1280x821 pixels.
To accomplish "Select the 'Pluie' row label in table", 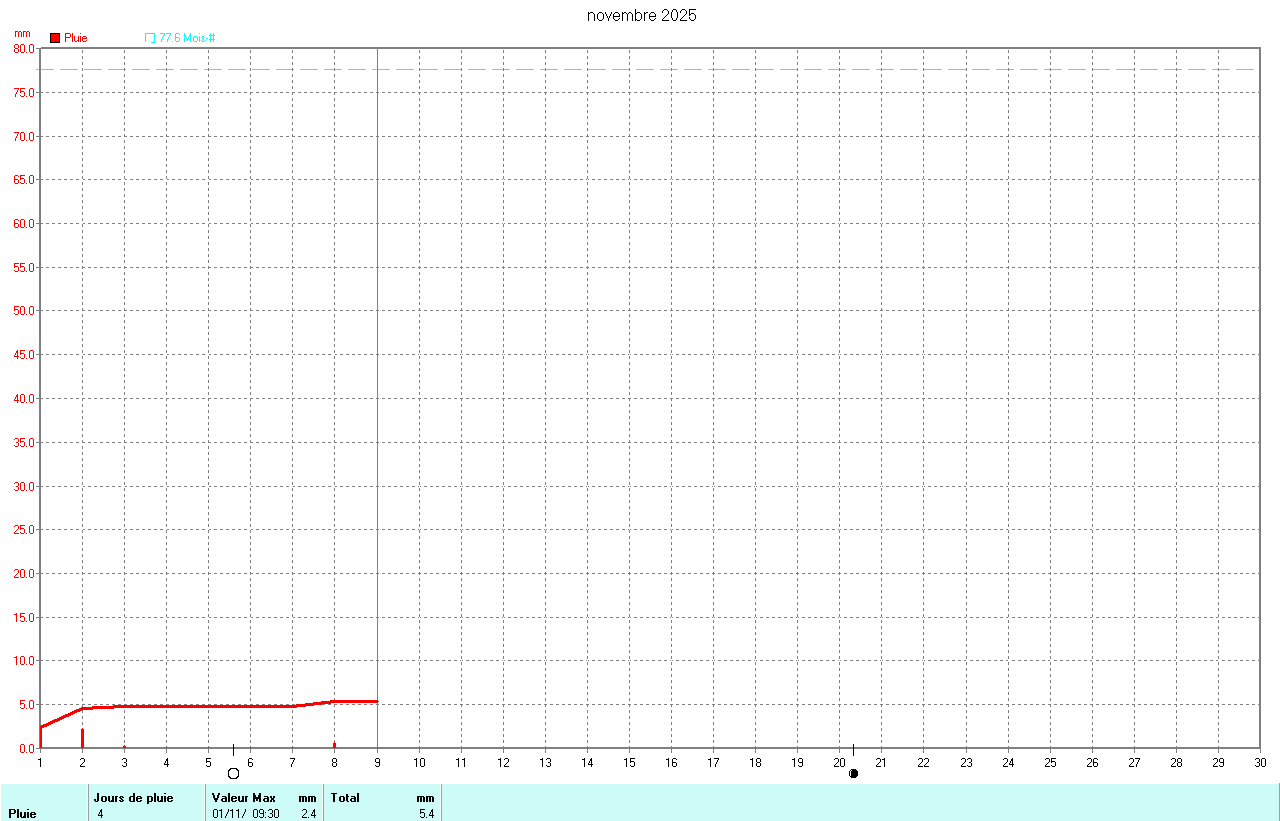I will pyautogui.click(x=22, y=814).
